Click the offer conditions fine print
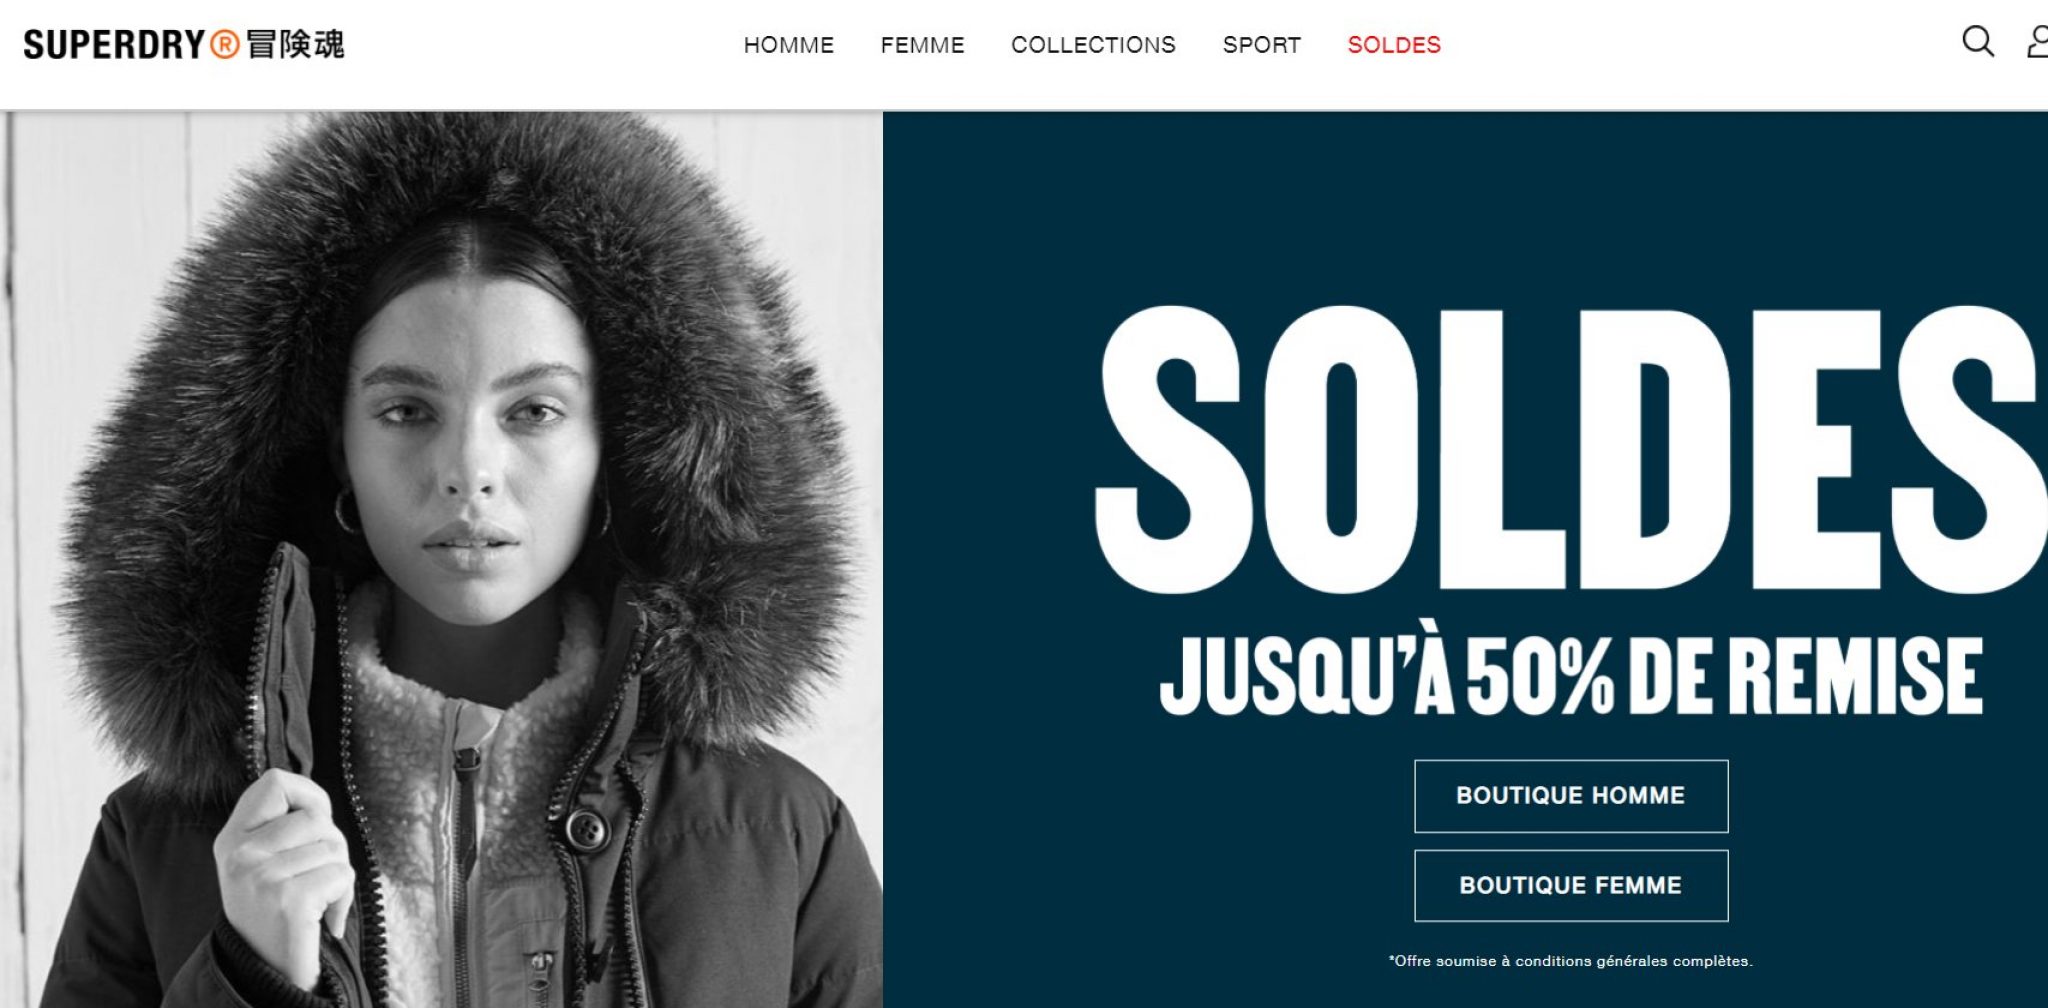Viewport: 2048px width, 1008px height. click(1570, 961)
